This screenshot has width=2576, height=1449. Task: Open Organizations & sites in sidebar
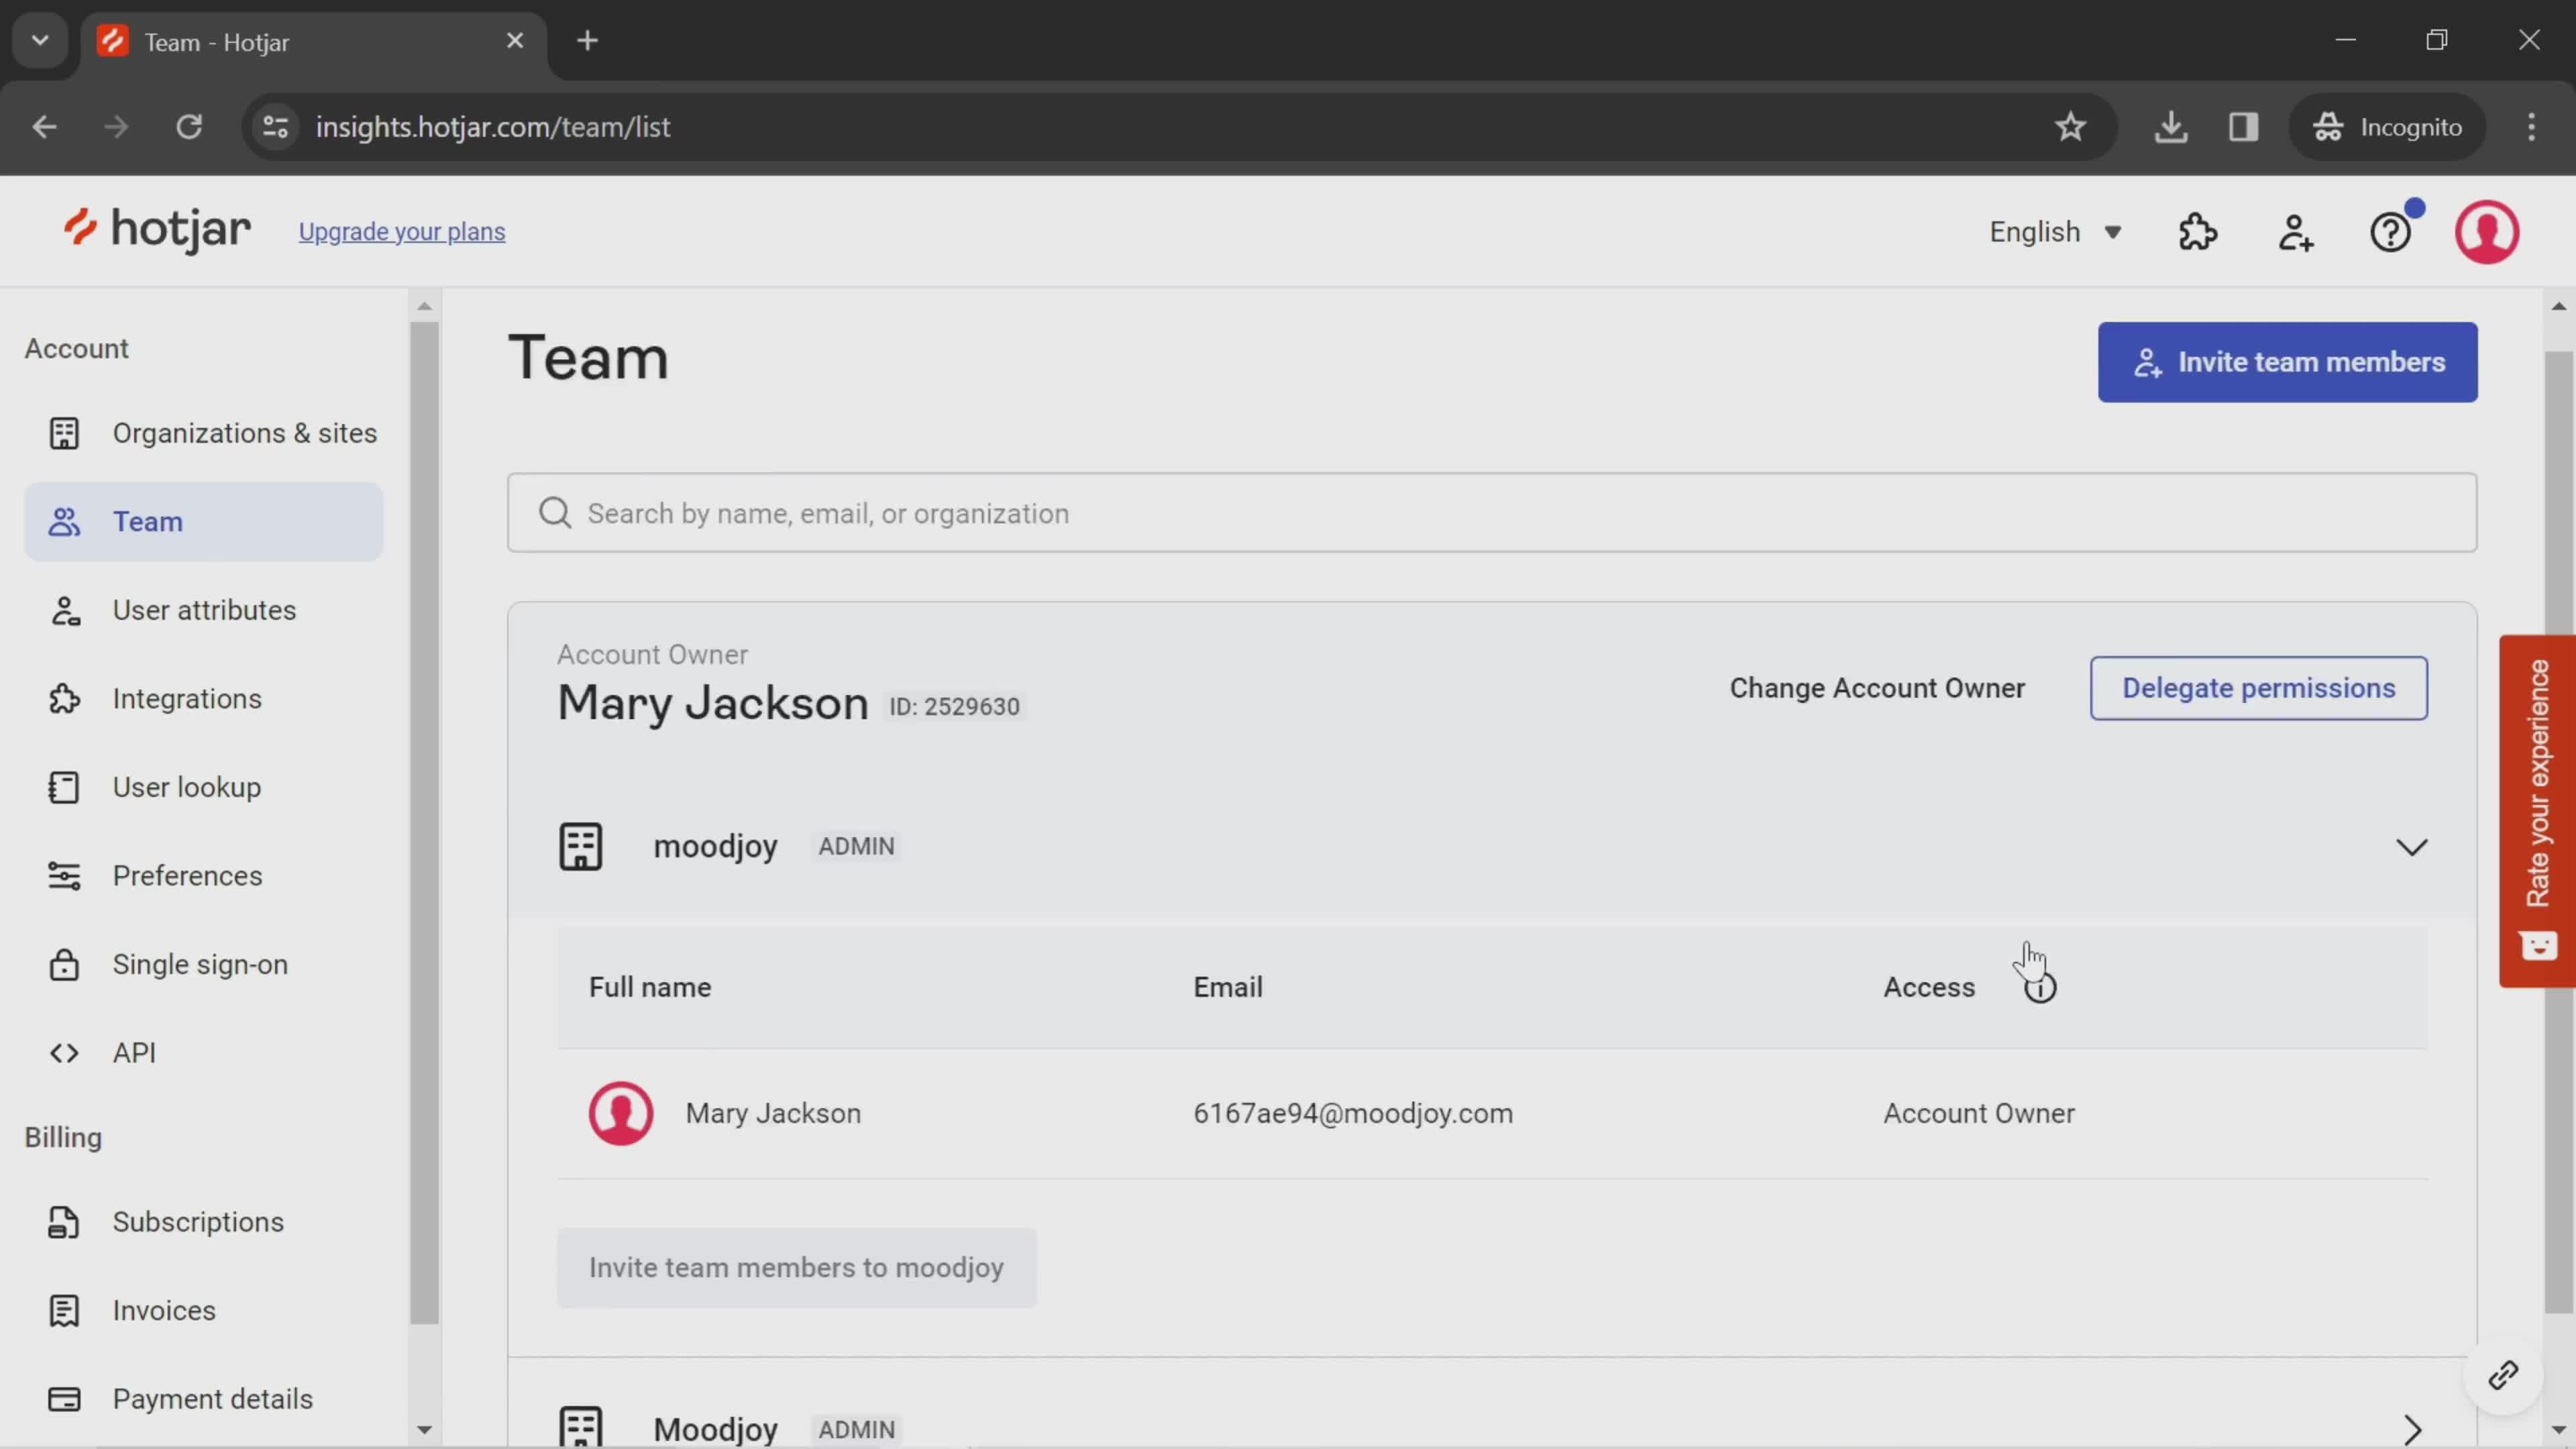204,433
